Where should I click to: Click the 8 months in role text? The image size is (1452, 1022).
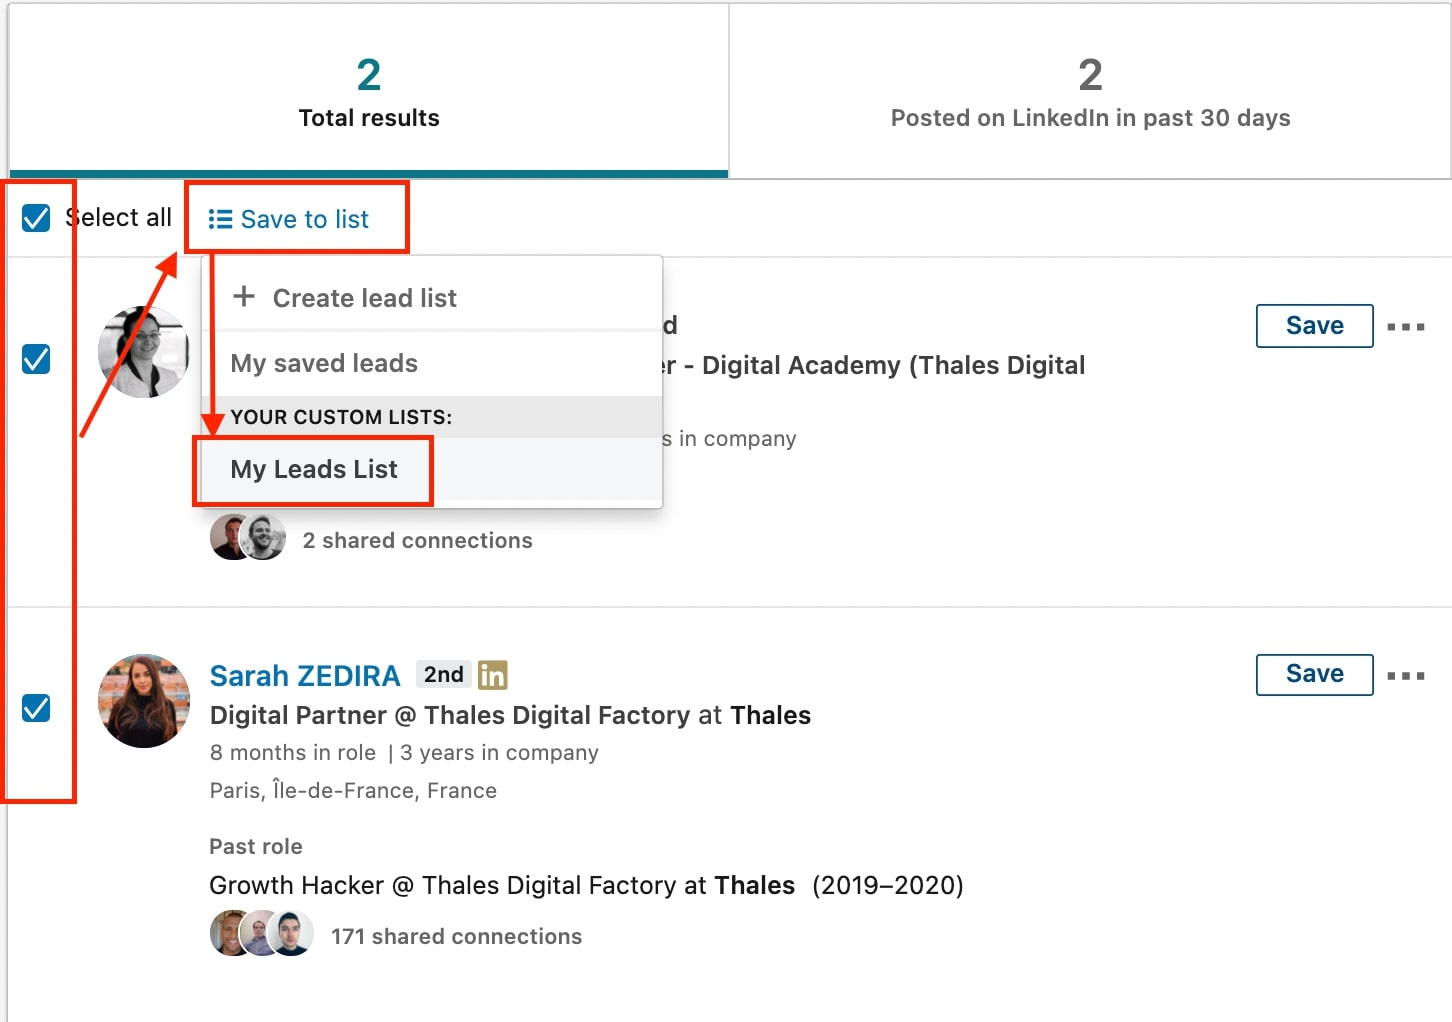[x=293, y=753]
